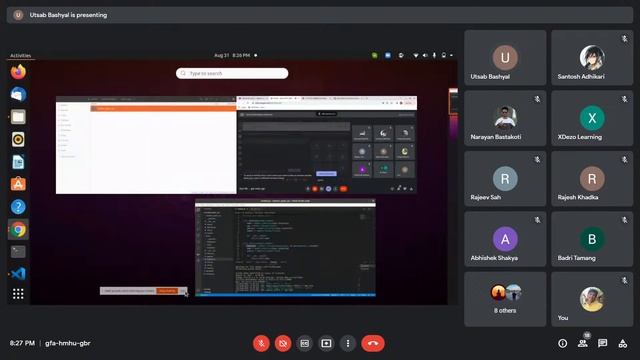Screen dimensions: 640x360
Task: Open Ubuntu Software from the dock
Action: pyautogui.click(x=18, y=184)
